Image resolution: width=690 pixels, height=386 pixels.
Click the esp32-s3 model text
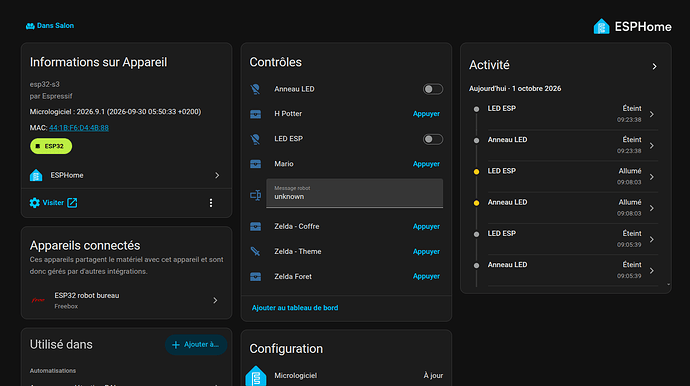tap(44, 84)
